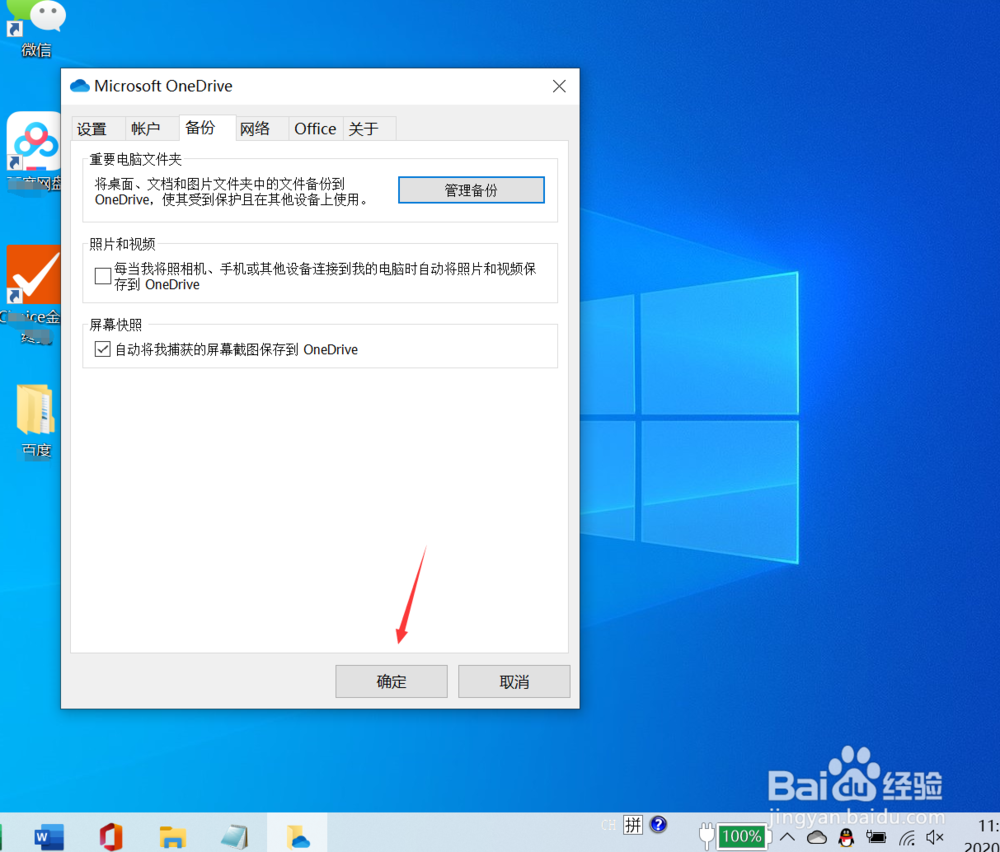Click the 拼 input method indicator
The image size is (1000, 852).
tap(633, 825)
